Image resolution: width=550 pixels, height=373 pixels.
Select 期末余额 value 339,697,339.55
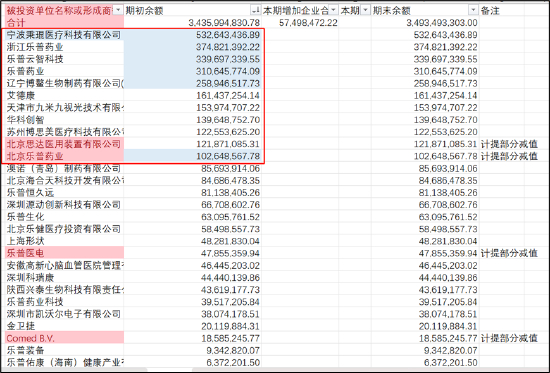[x=445, y=59]
